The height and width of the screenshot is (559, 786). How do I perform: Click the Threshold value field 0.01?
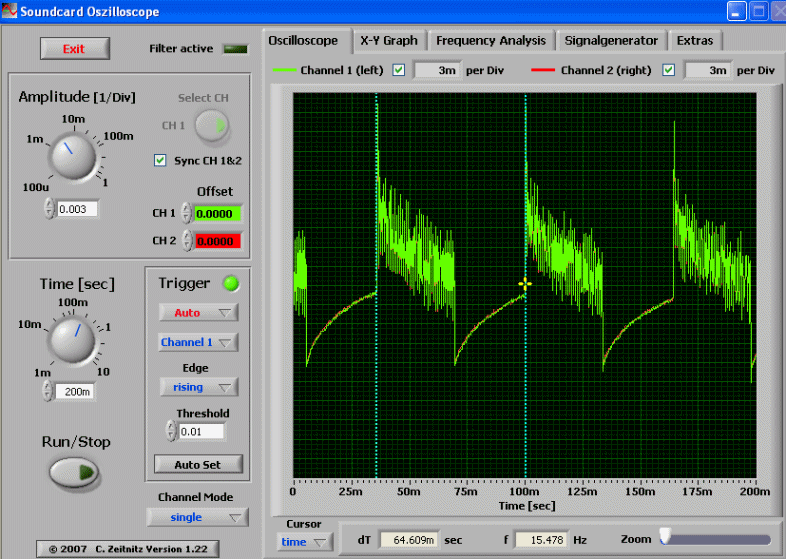(x=201, y=432)
